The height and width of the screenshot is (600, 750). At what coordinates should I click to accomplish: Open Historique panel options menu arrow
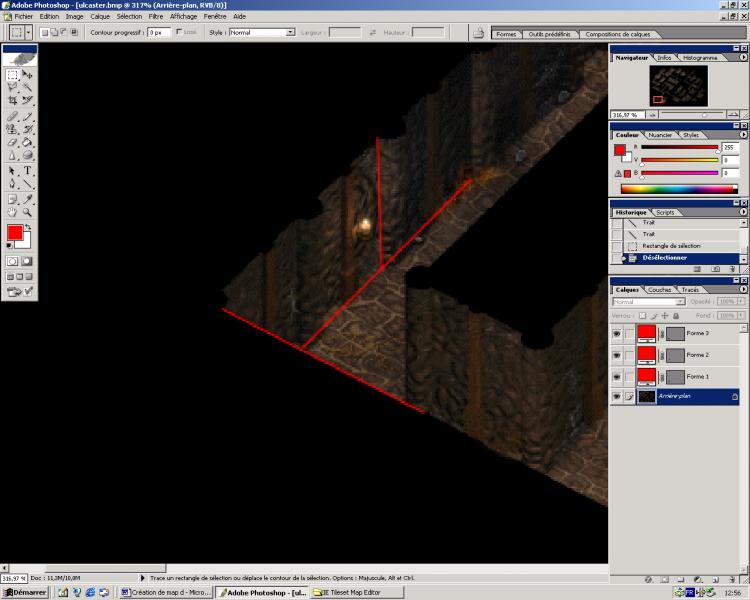coord(743,212)
